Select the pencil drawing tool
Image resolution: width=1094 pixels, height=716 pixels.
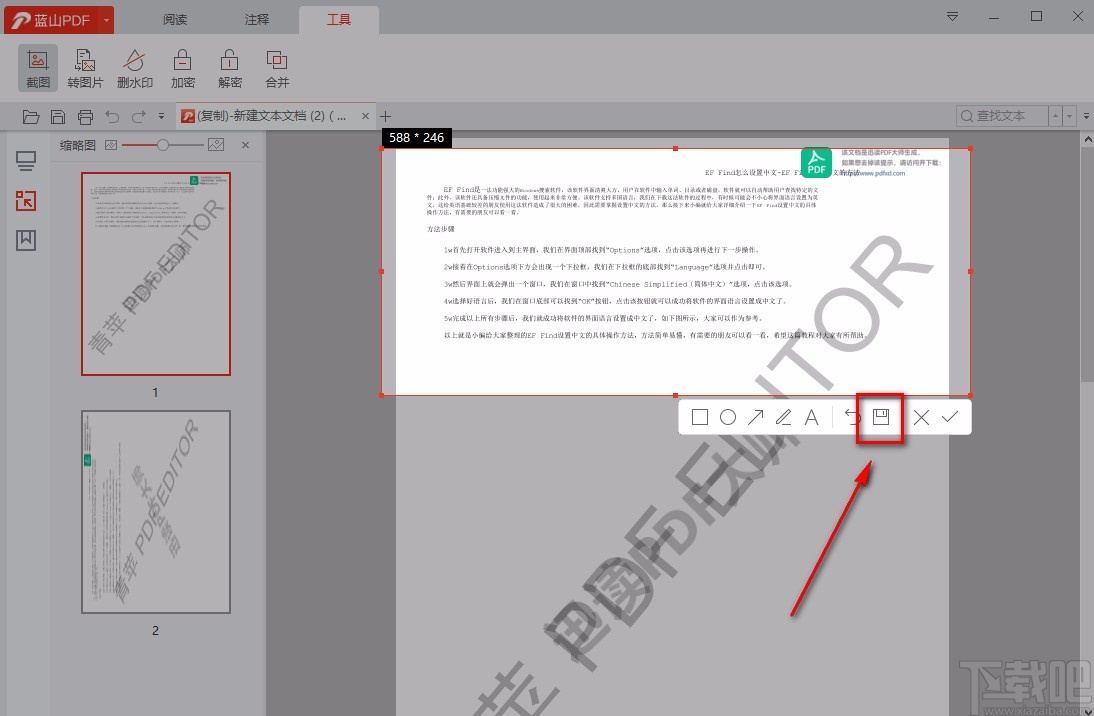pos(784,417)
